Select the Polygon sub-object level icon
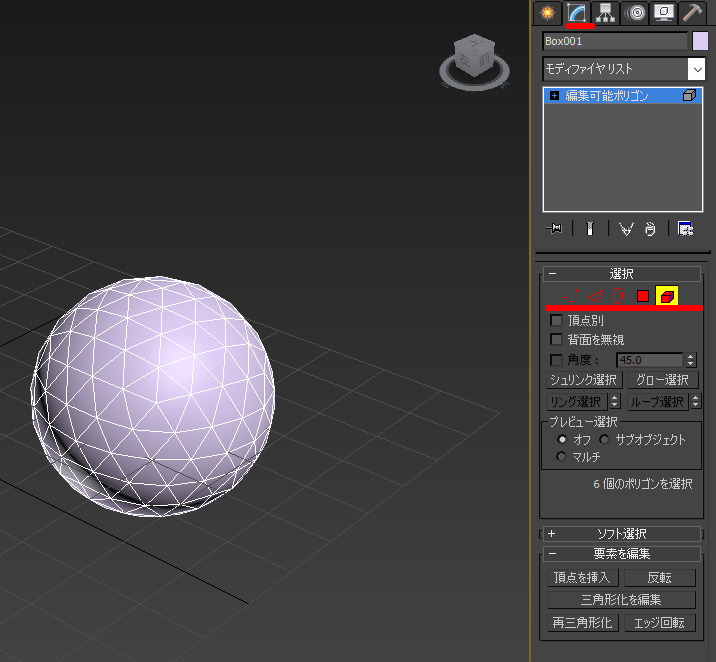The width and height of the screenshot is (716, 662). click(643, 296)
